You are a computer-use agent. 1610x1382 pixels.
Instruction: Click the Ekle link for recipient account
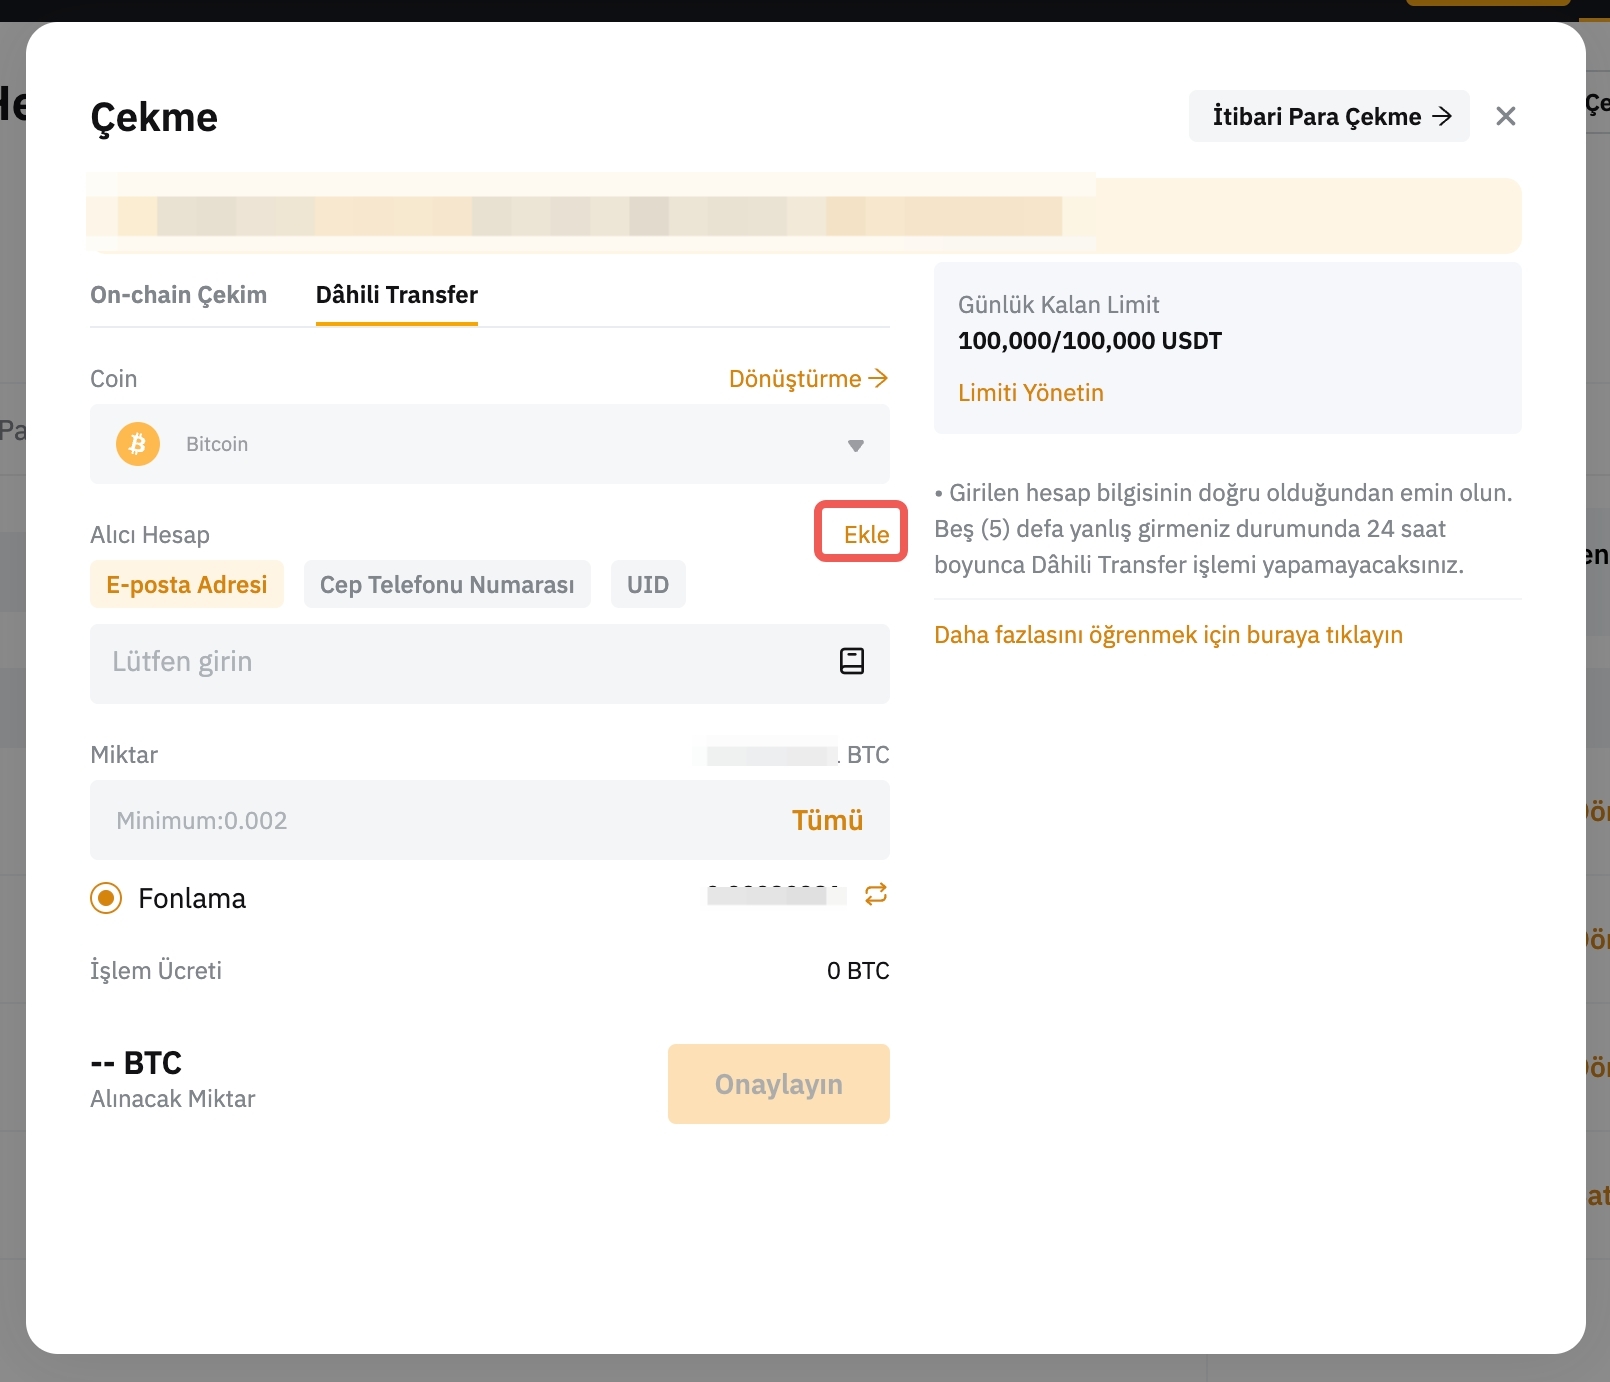865,534
